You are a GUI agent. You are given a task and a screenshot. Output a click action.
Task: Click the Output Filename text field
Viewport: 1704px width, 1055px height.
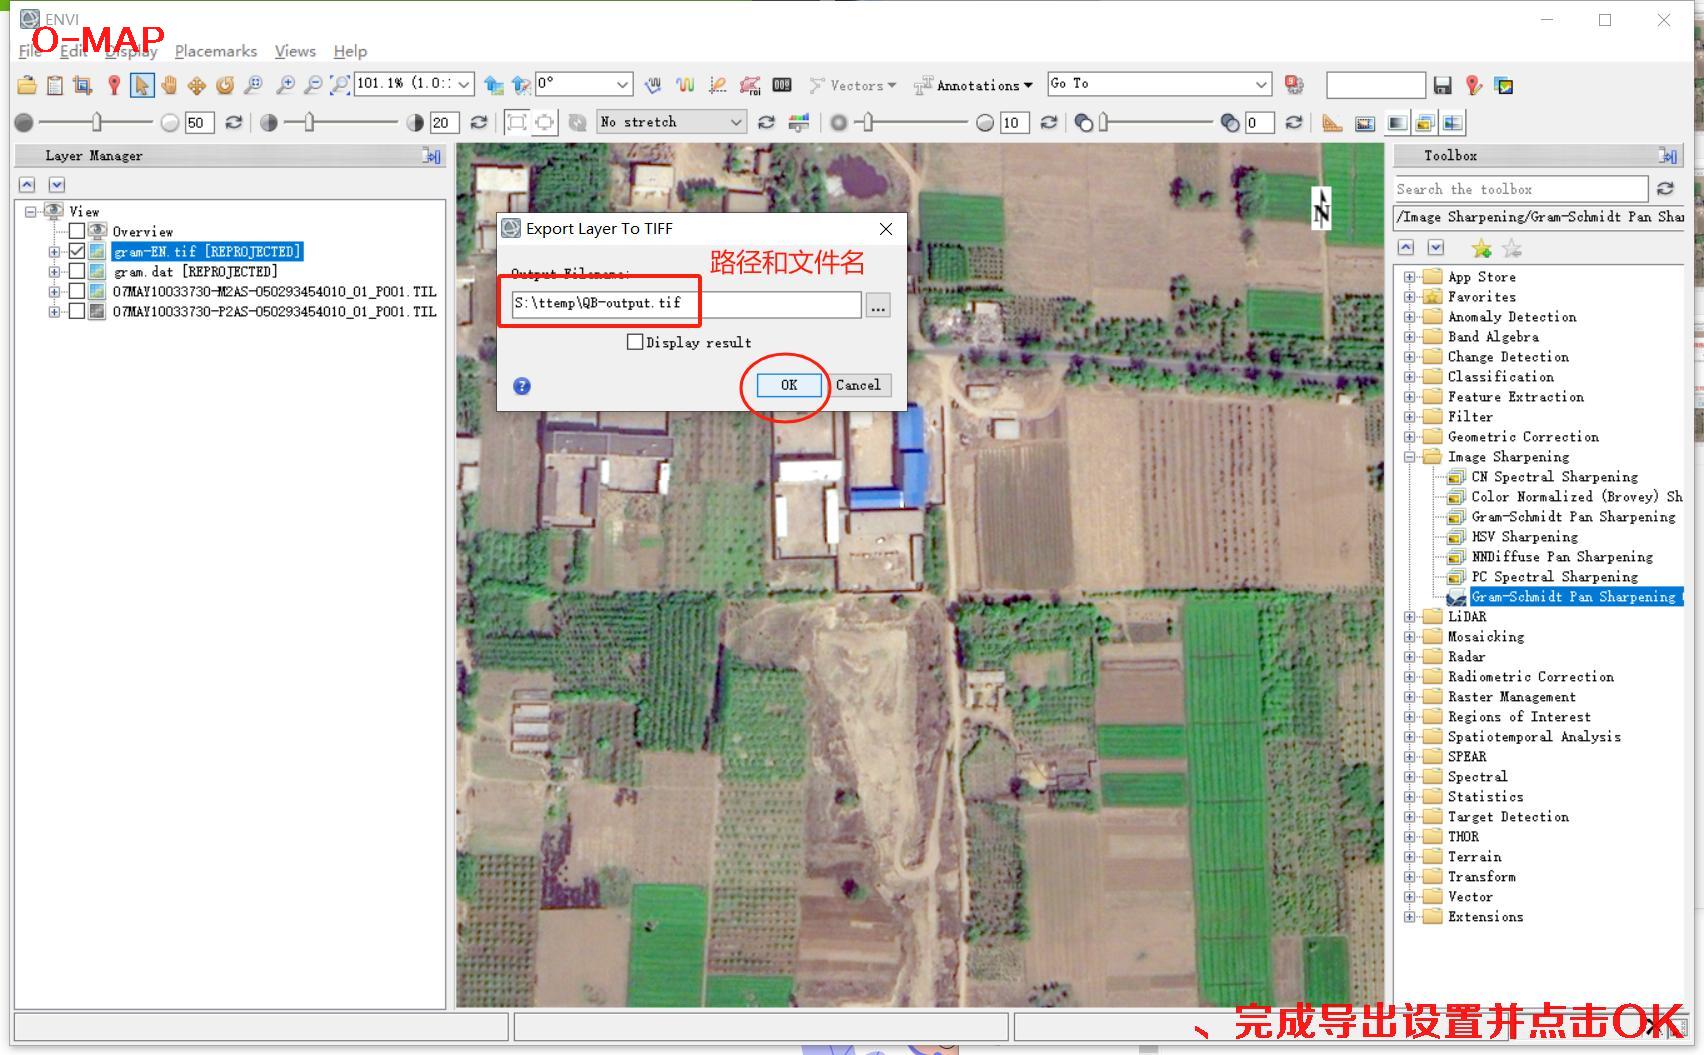[685, 304]
